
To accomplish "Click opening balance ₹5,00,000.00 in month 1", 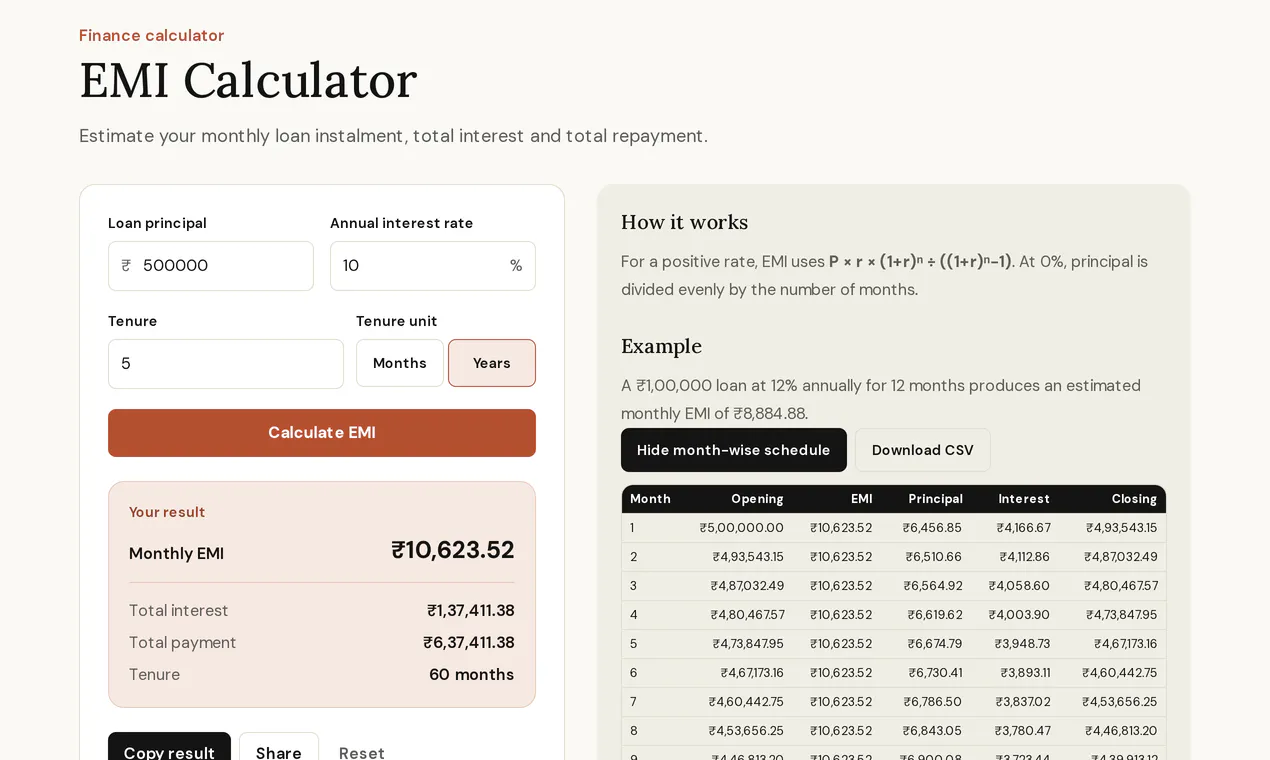I will (742, 528).
